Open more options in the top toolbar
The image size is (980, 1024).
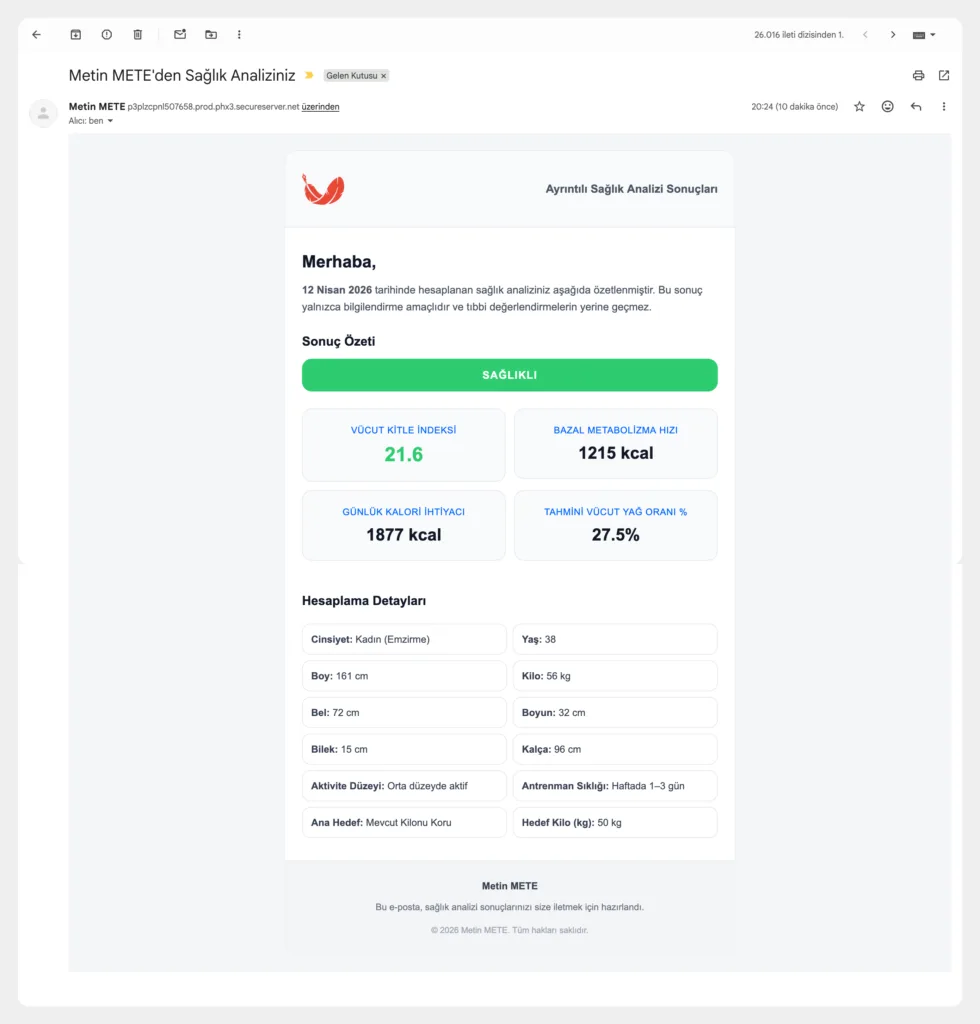(239, 34)
